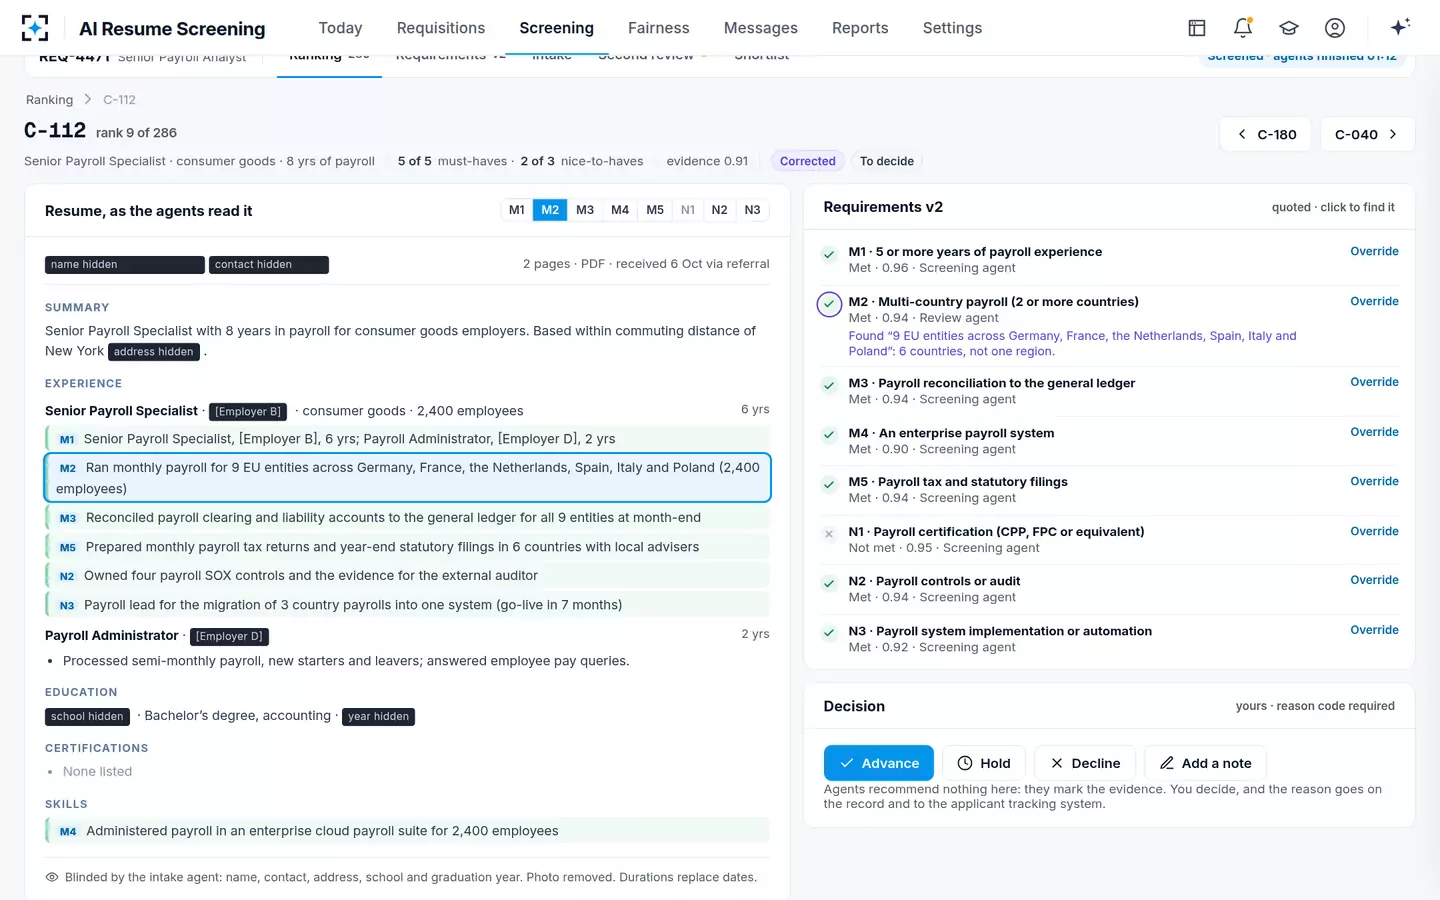Decline the candidate
The image size is (1440, 900).
1085,763
